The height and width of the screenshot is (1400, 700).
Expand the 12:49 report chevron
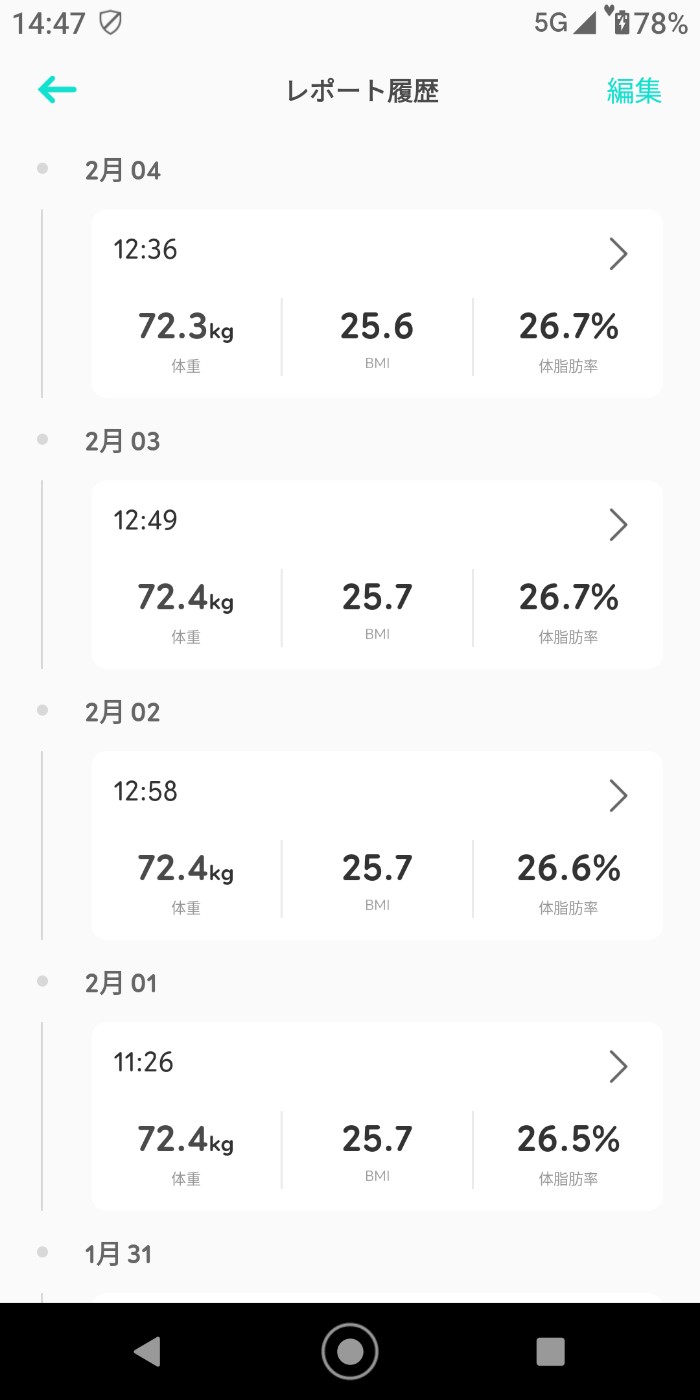pyautogui.click(x=618, y=525)
